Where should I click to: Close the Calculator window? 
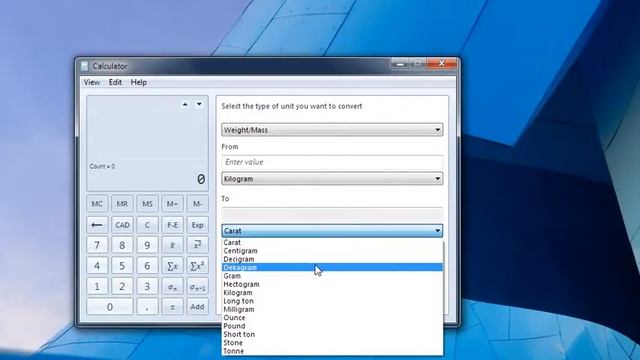coord(442,63)
